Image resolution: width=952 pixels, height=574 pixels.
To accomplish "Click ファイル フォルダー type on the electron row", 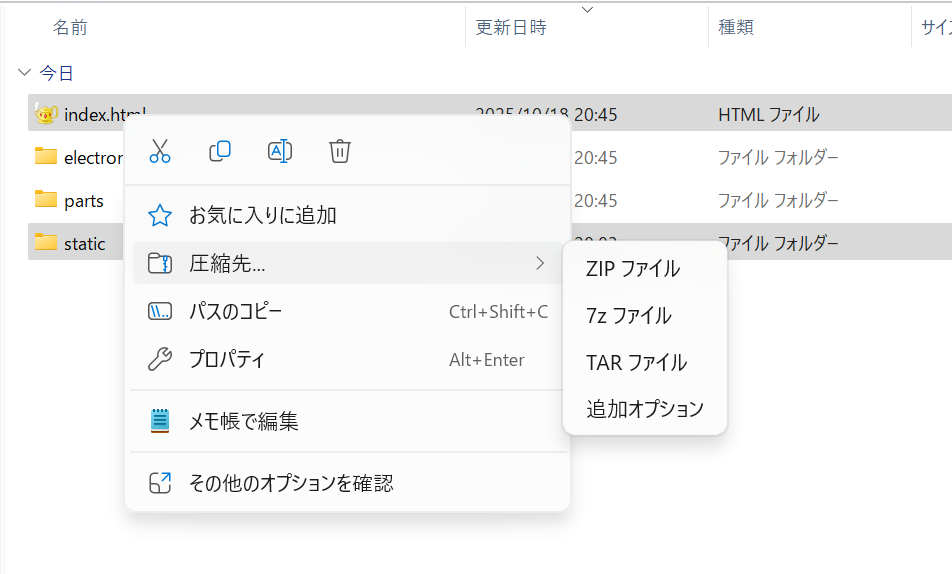I will [778, 158].
